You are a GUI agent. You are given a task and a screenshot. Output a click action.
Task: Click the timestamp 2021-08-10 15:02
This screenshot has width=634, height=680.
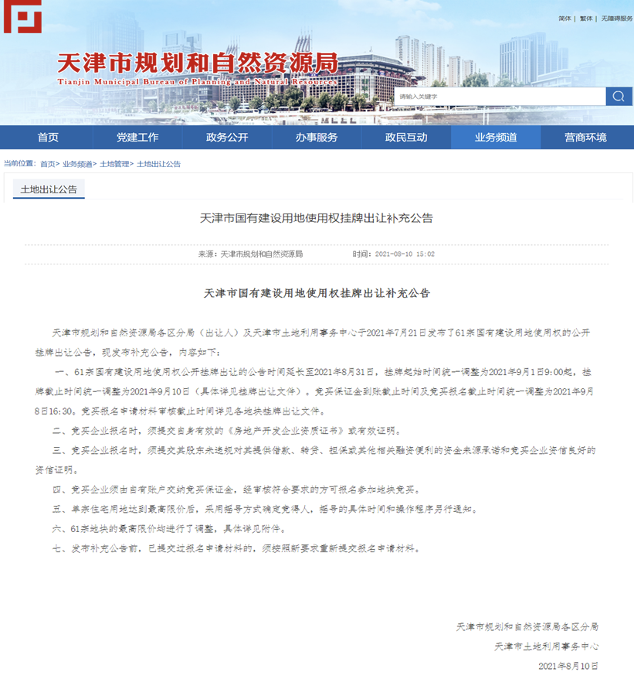(405, 254)
